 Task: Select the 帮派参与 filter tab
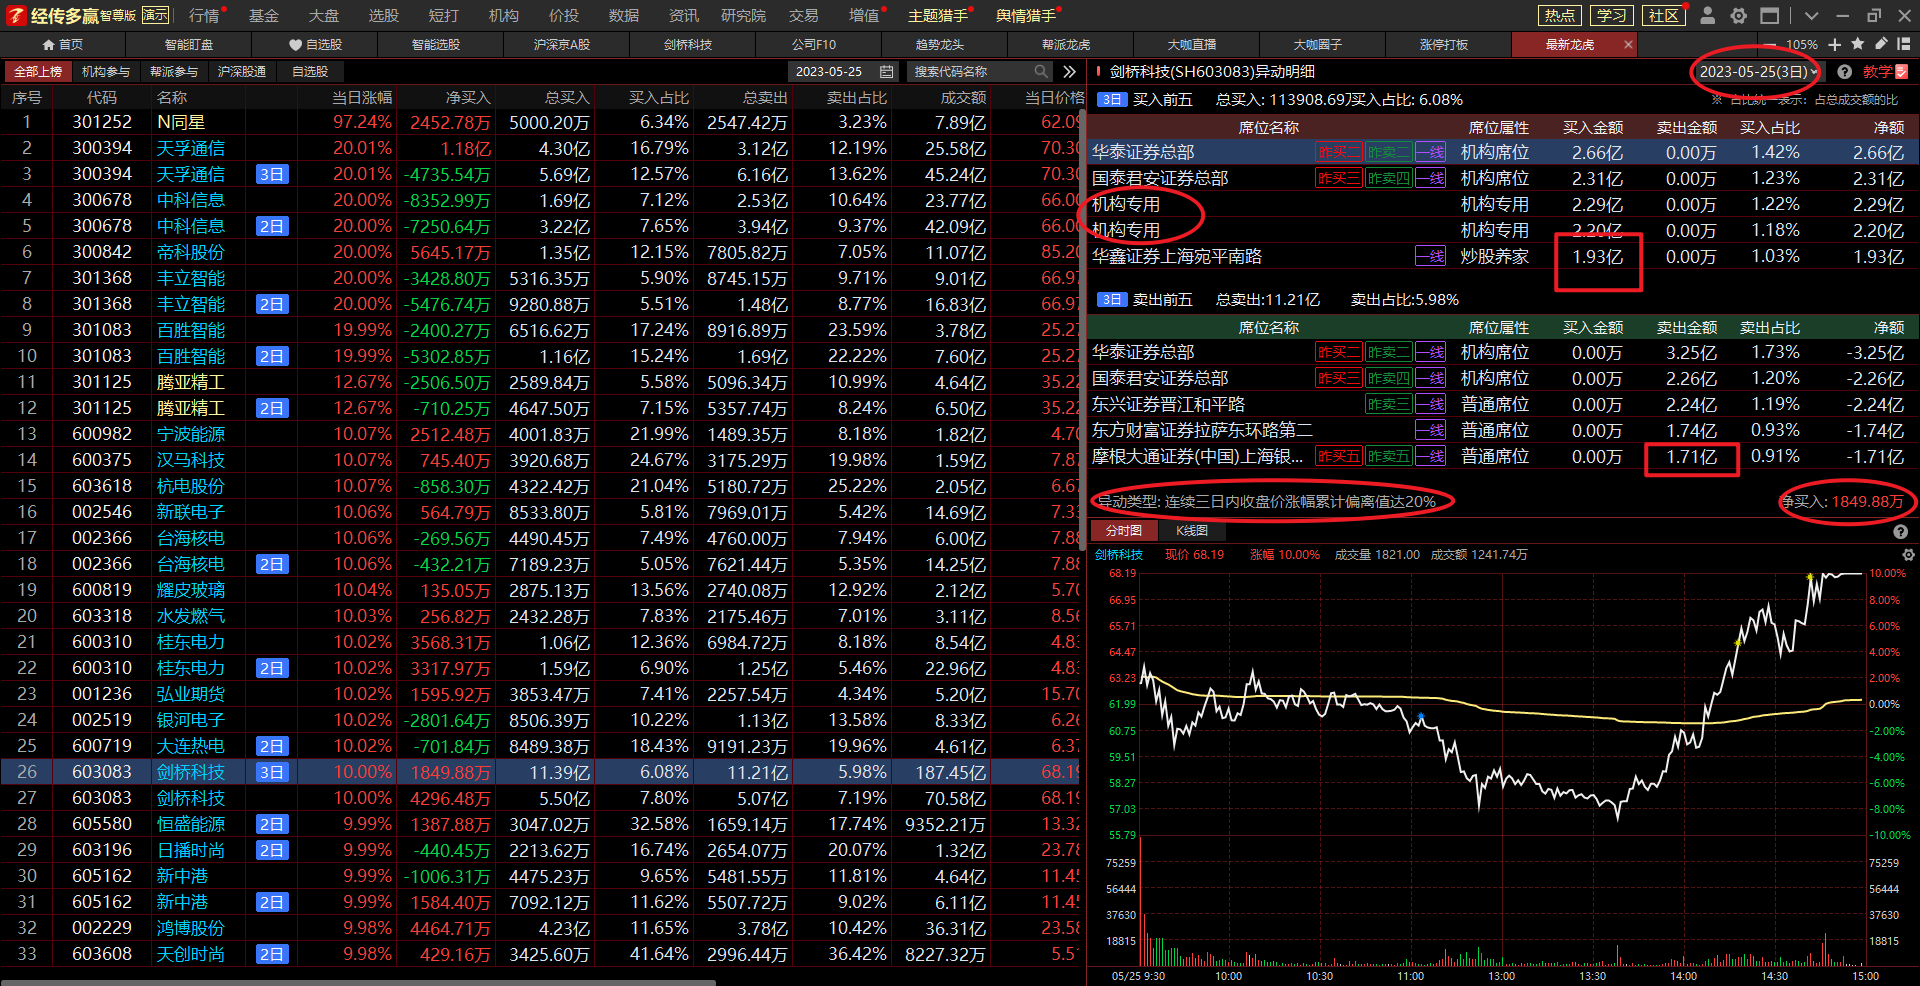174,71
